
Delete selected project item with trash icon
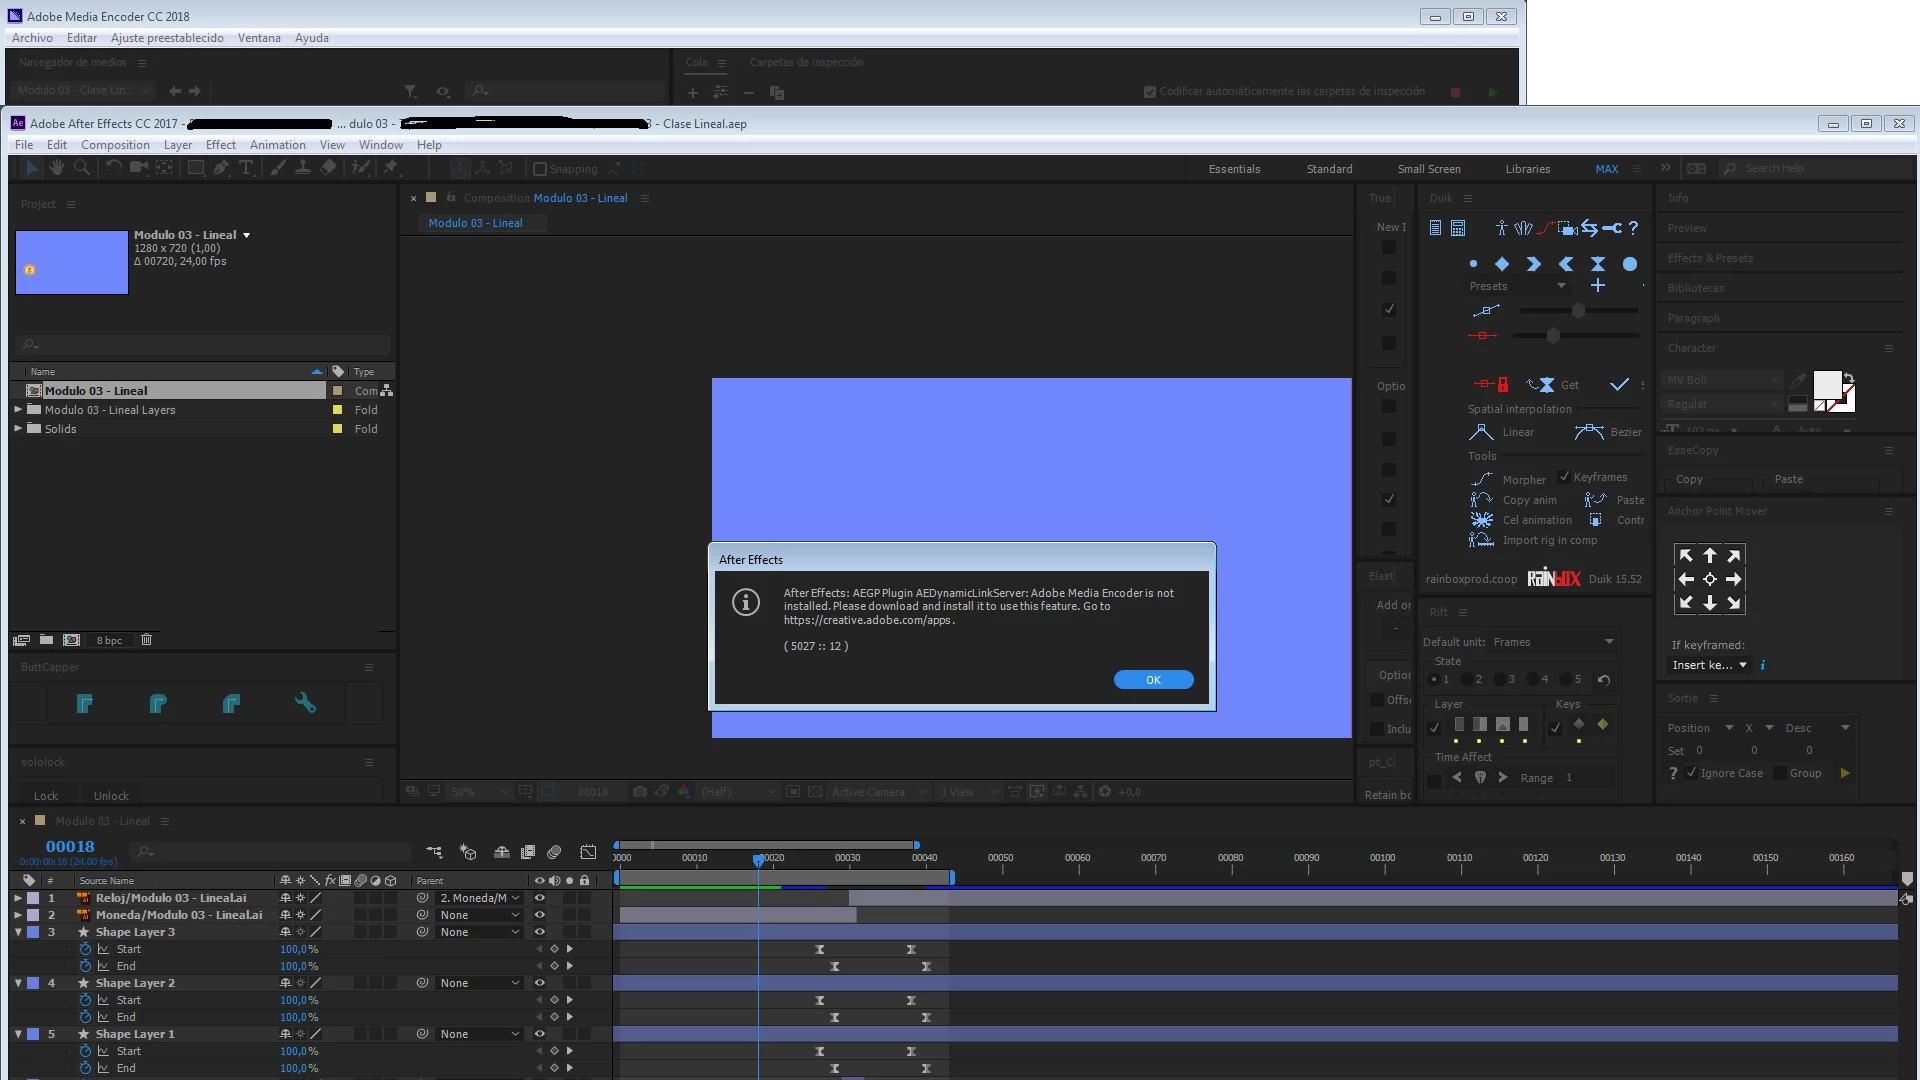146,640
